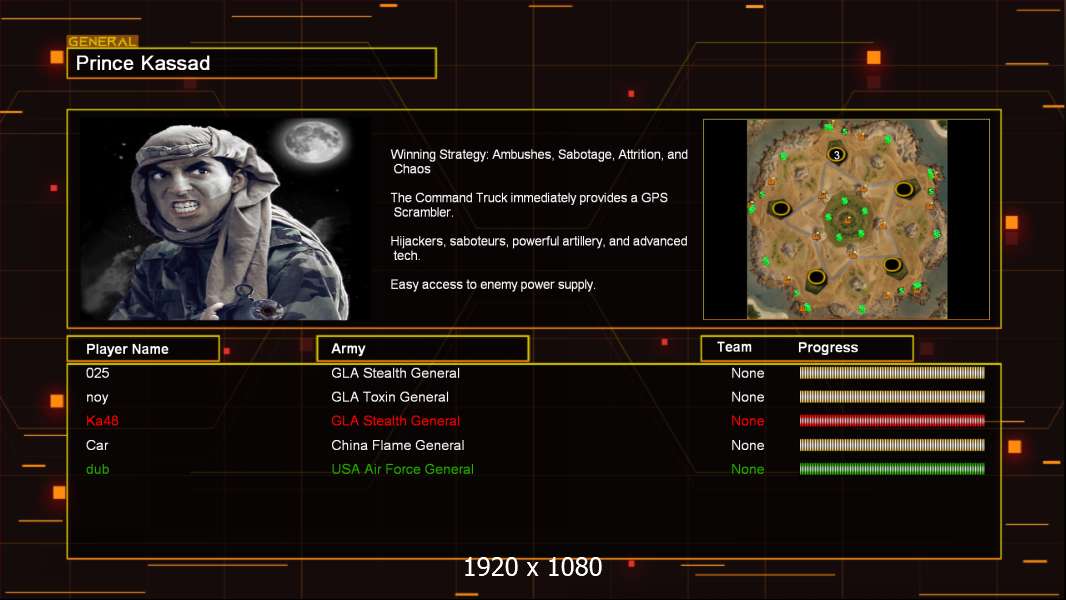The image size is (1066, 600).
Task: Click USA Air Force General army entry
Action: [402, 469]
